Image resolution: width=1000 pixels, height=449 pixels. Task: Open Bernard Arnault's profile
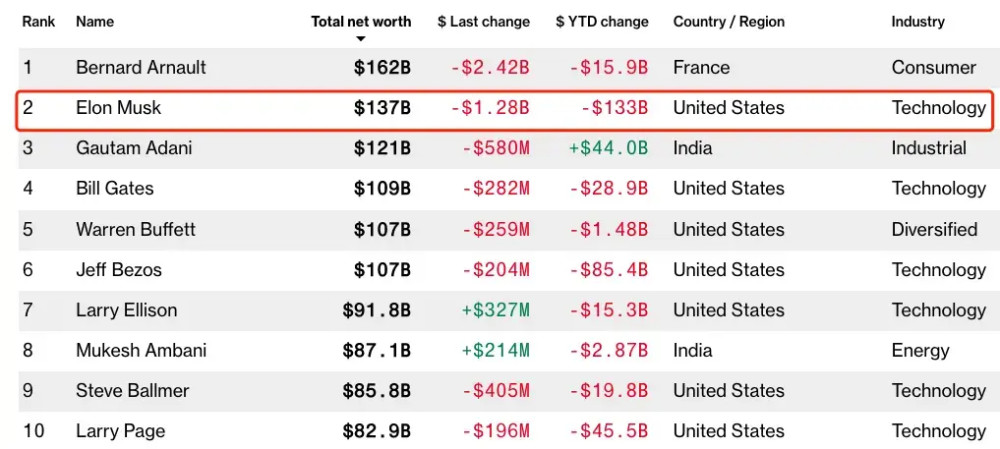[141, 68]
